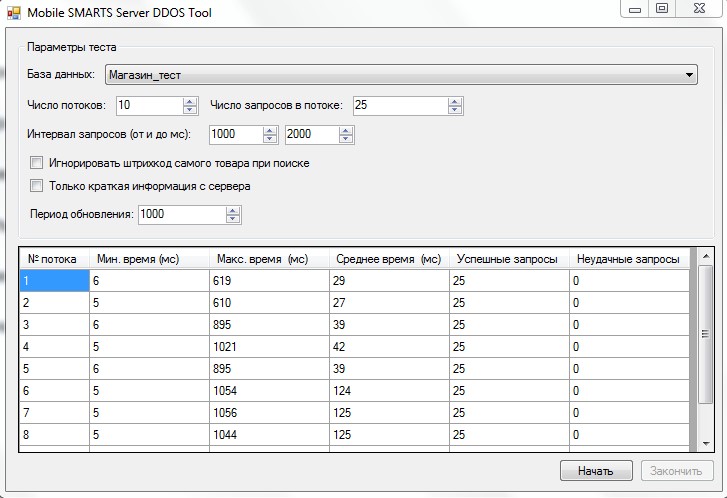Select max time cell 1021
This screenshot has width=727, height=498.
pyautogui.click(x=269, y=346)
